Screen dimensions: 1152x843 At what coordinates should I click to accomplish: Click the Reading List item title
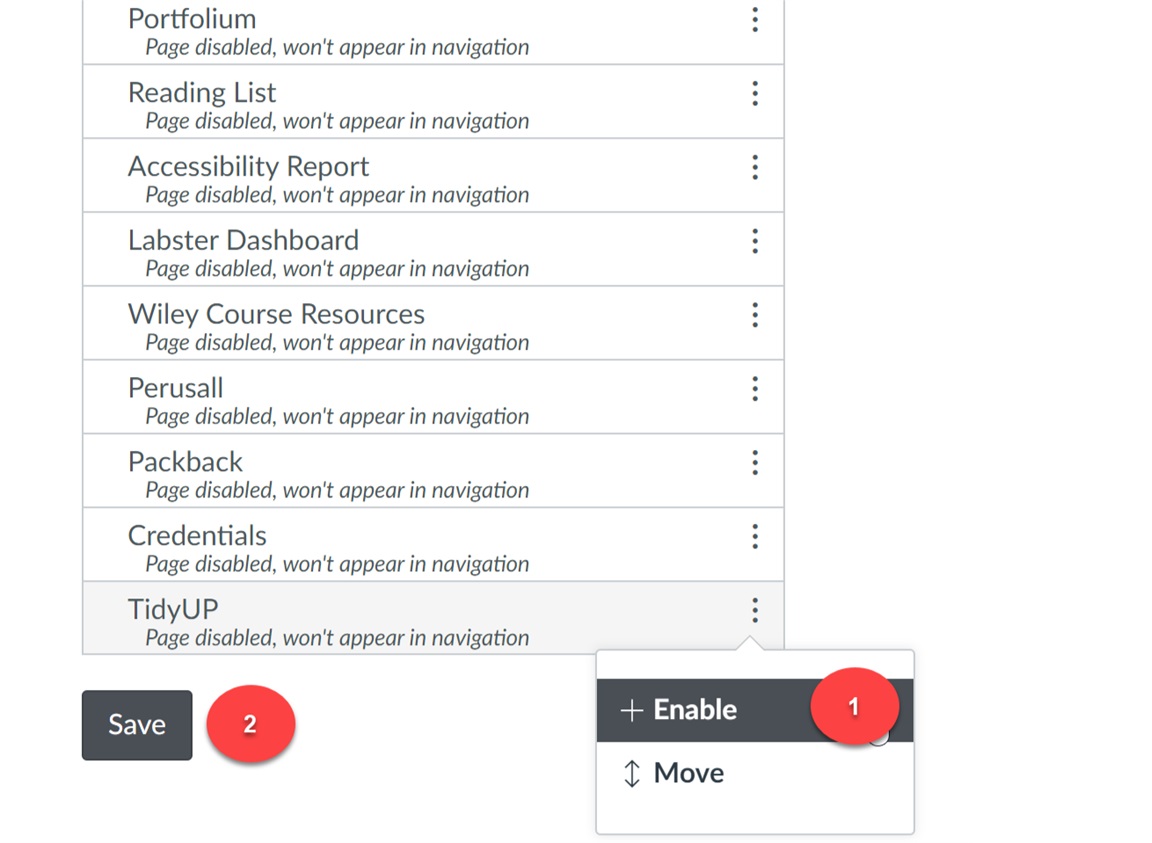(x=202, y=93)
